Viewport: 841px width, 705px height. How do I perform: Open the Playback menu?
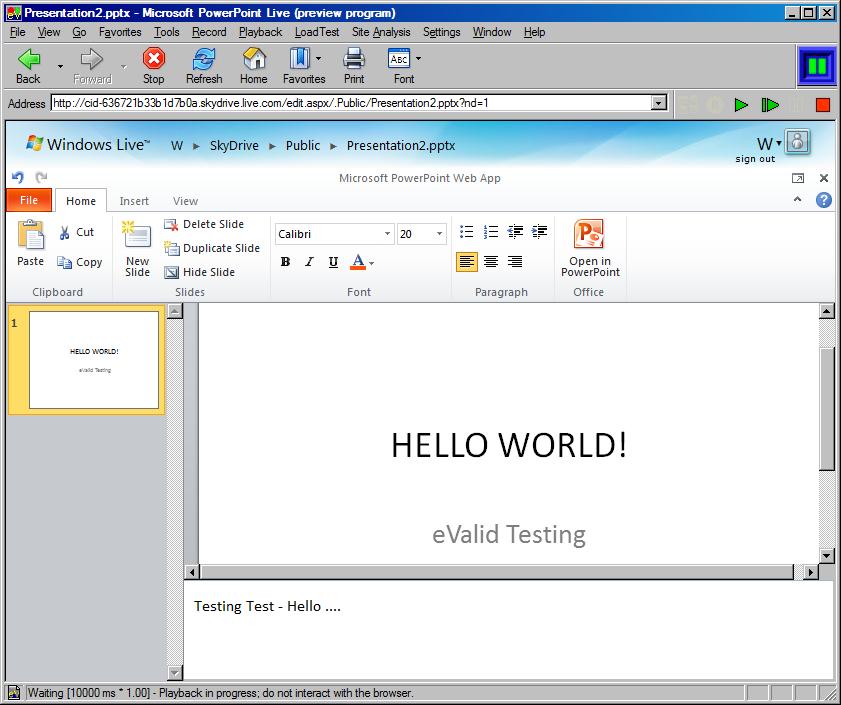[x=260, y=32]
